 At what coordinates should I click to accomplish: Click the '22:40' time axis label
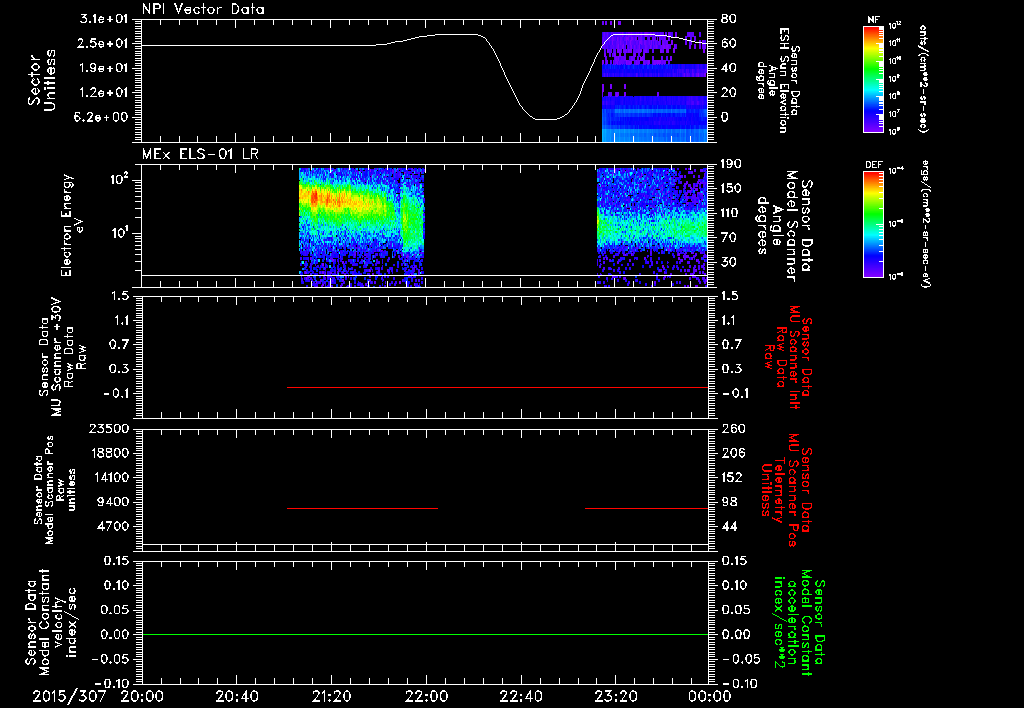520,697
